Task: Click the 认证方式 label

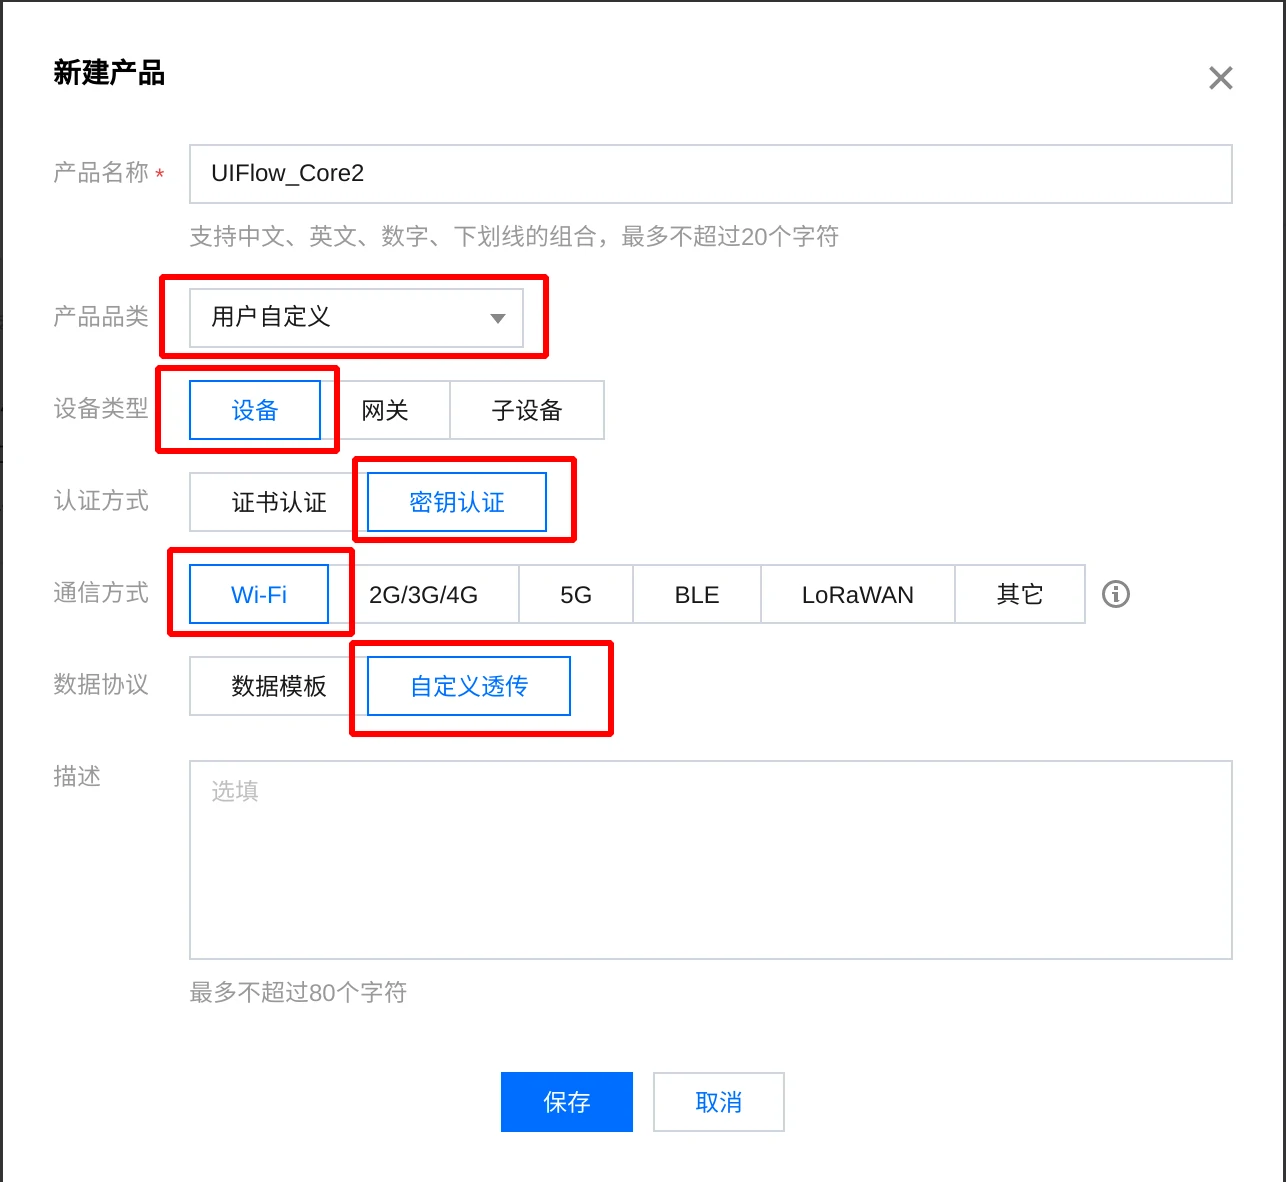Action: (x=101, y=501)
